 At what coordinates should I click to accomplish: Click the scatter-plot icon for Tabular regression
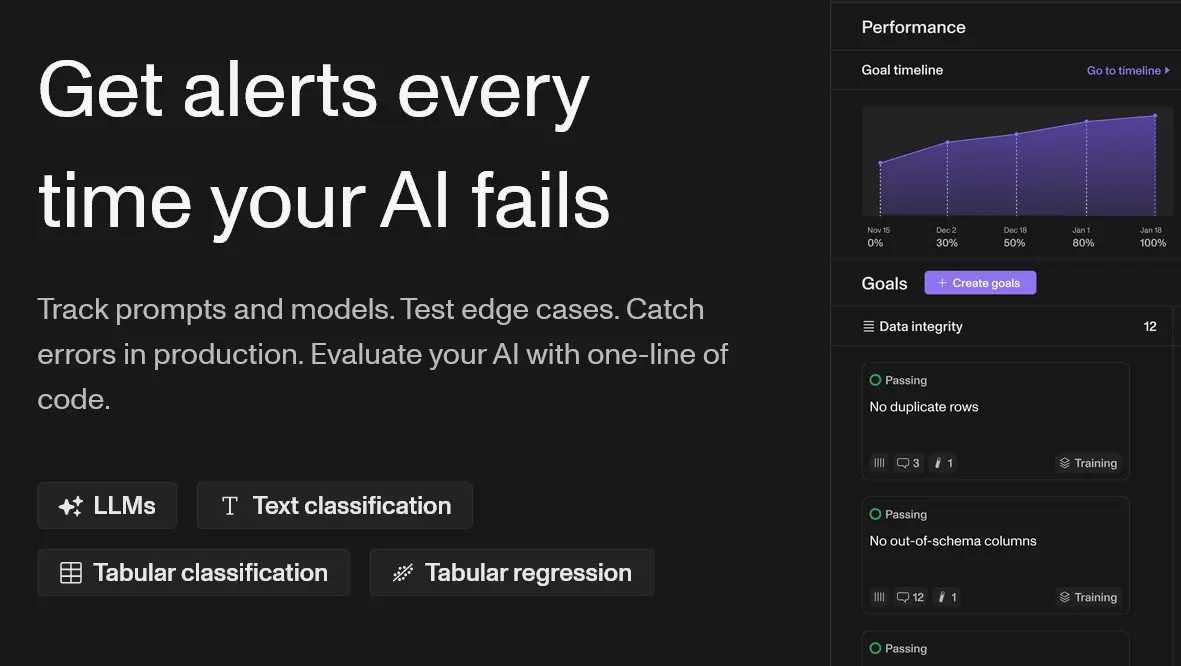(403, 572)
